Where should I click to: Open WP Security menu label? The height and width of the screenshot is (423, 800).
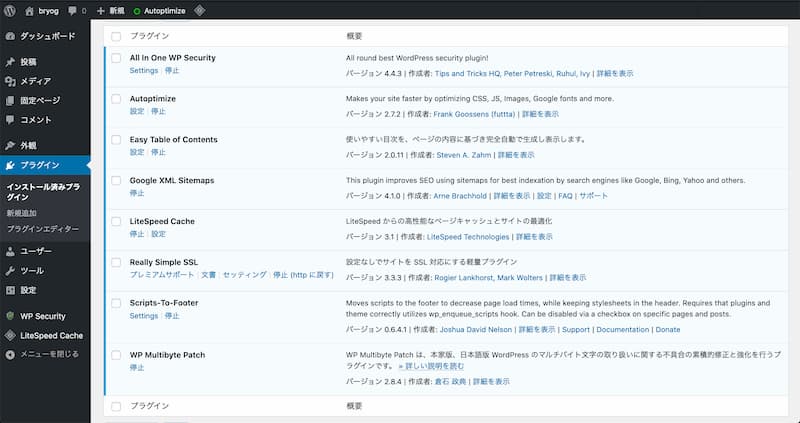pos(43,316)
